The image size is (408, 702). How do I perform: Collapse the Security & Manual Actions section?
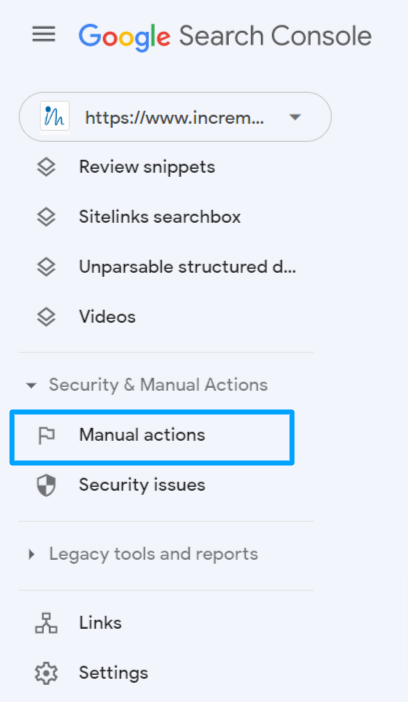pyautogui.click(x=147, y=385)
